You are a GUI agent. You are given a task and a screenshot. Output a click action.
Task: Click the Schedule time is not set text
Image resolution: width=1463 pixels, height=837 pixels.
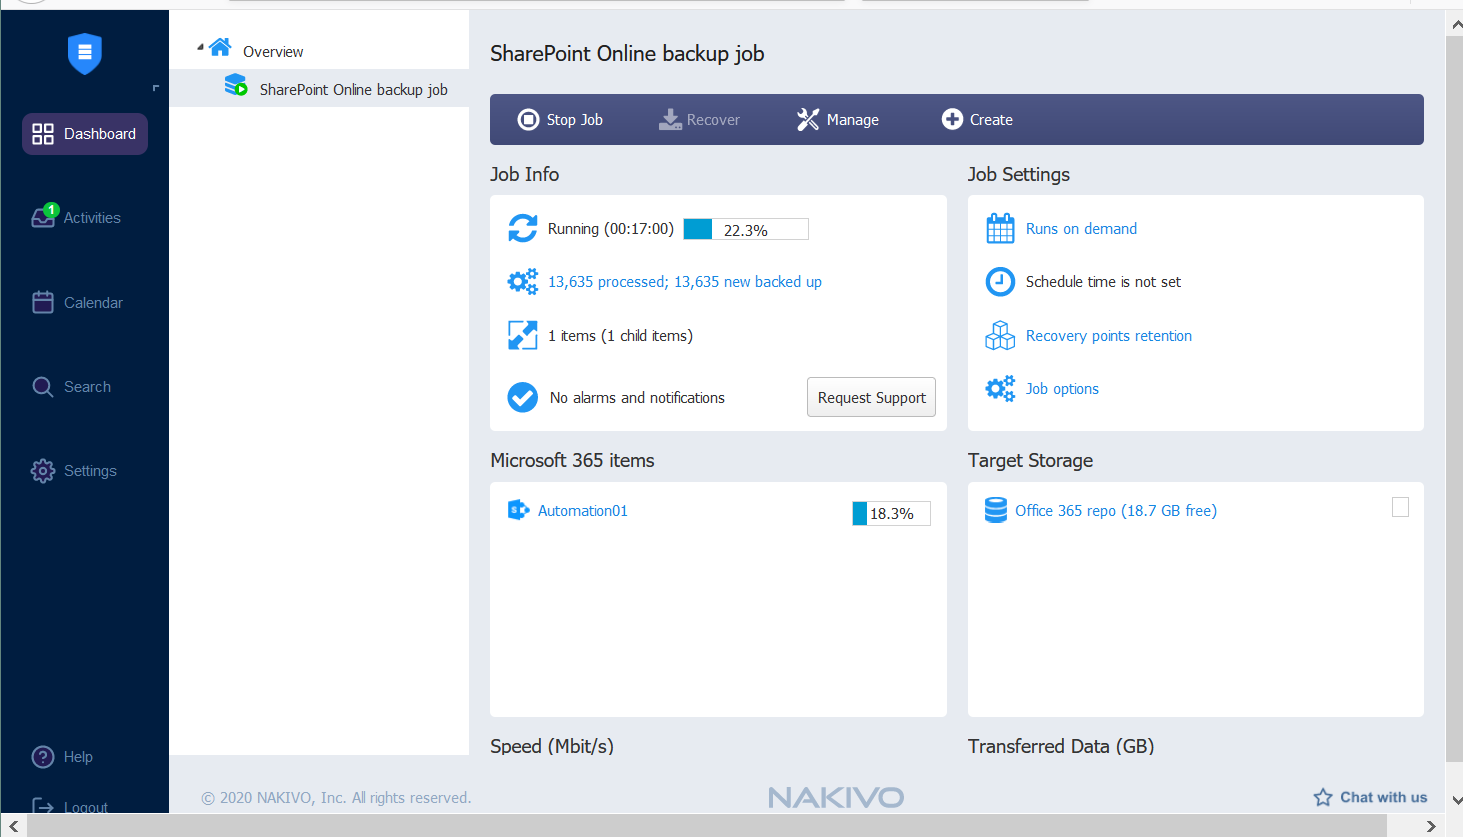click(1103, 282)
